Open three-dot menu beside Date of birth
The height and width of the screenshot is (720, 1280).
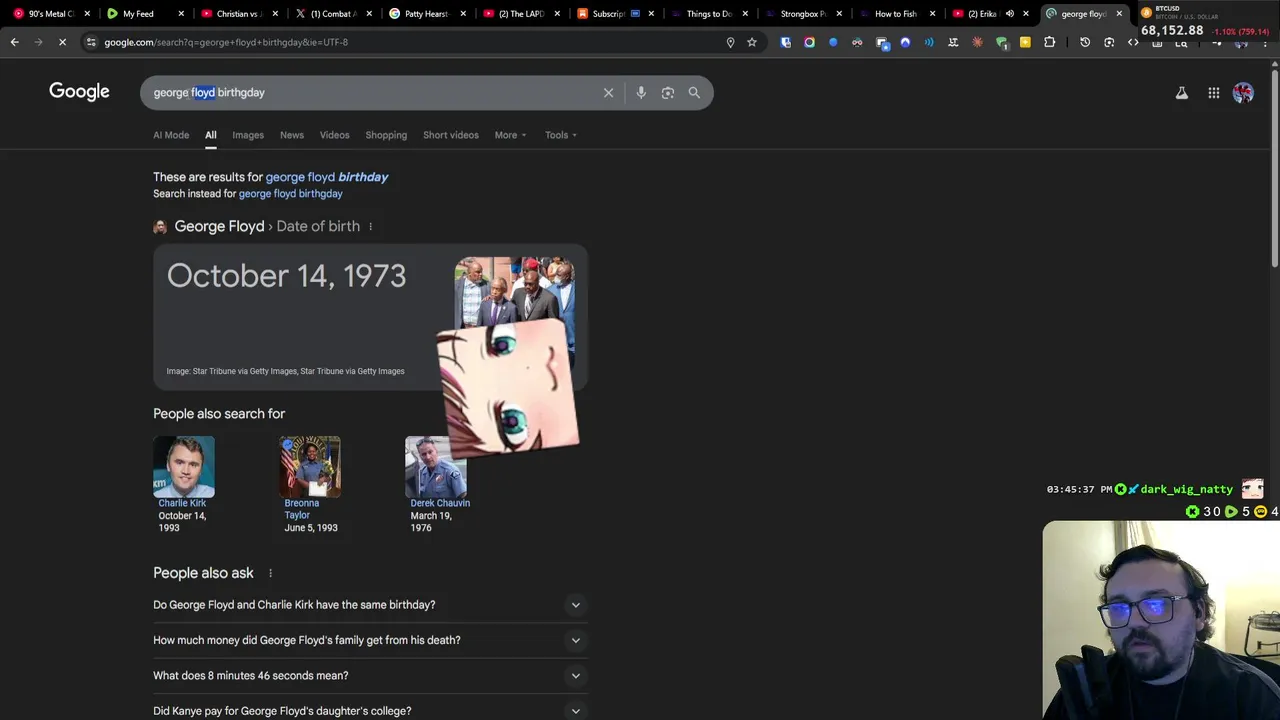point(370,226)
